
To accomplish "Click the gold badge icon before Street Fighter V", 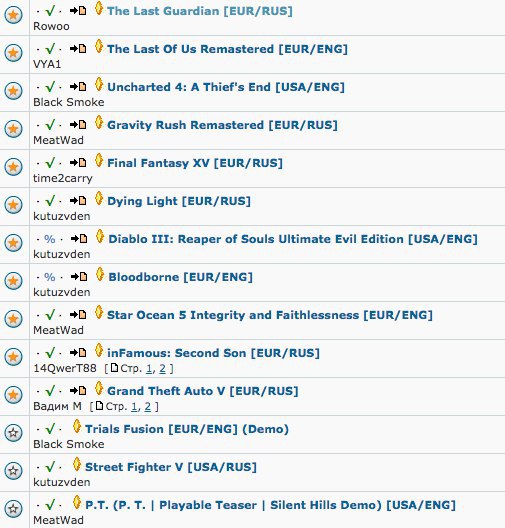I will (x=77, y=465).
